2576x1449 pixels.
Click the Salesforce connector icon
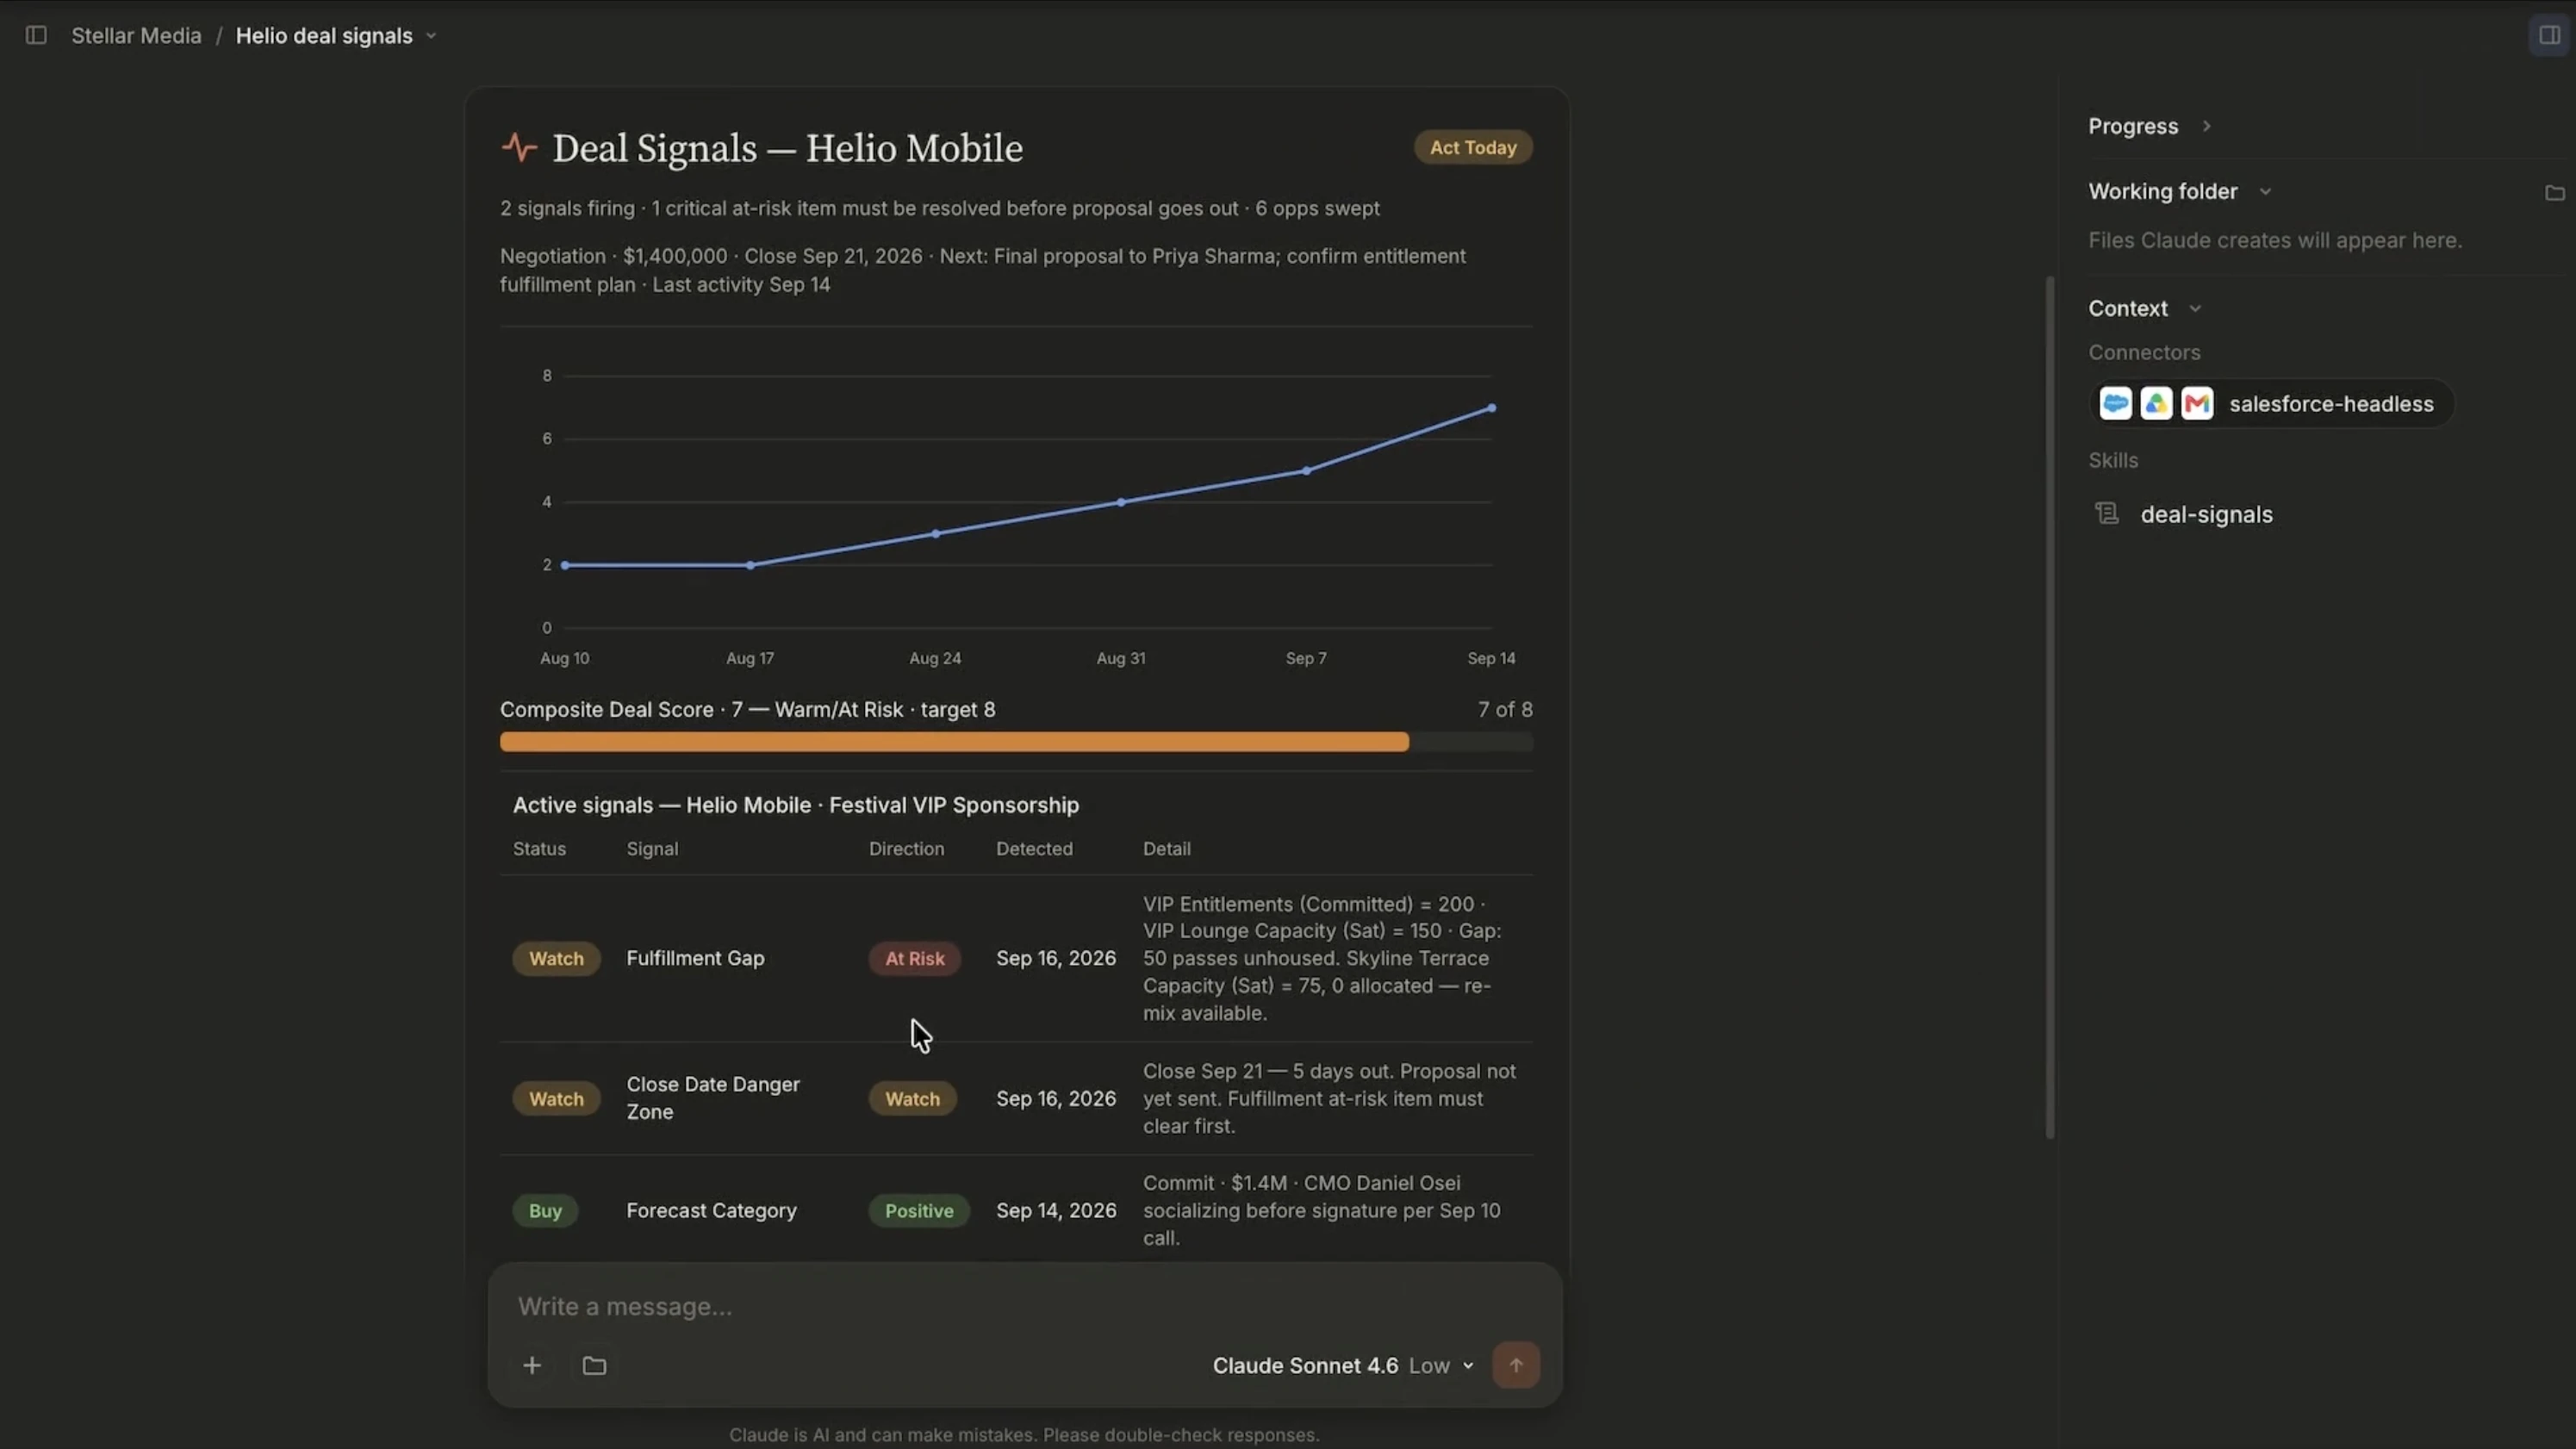click(x=2115, y=404)
